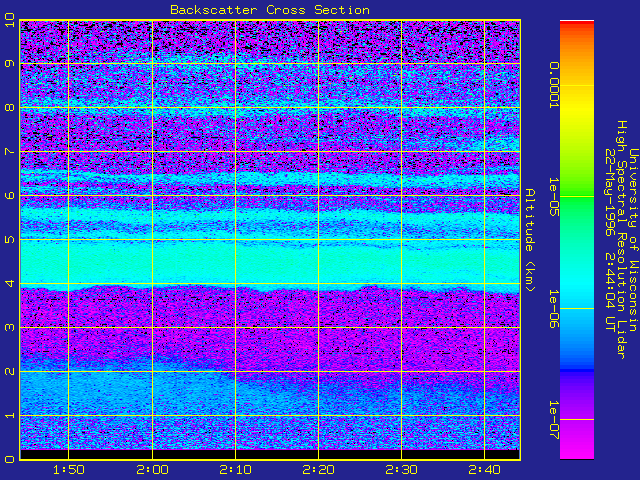Screen dimensions: 640x480
Task: Select the time axis label "2:00"
Action: point(152,470)
